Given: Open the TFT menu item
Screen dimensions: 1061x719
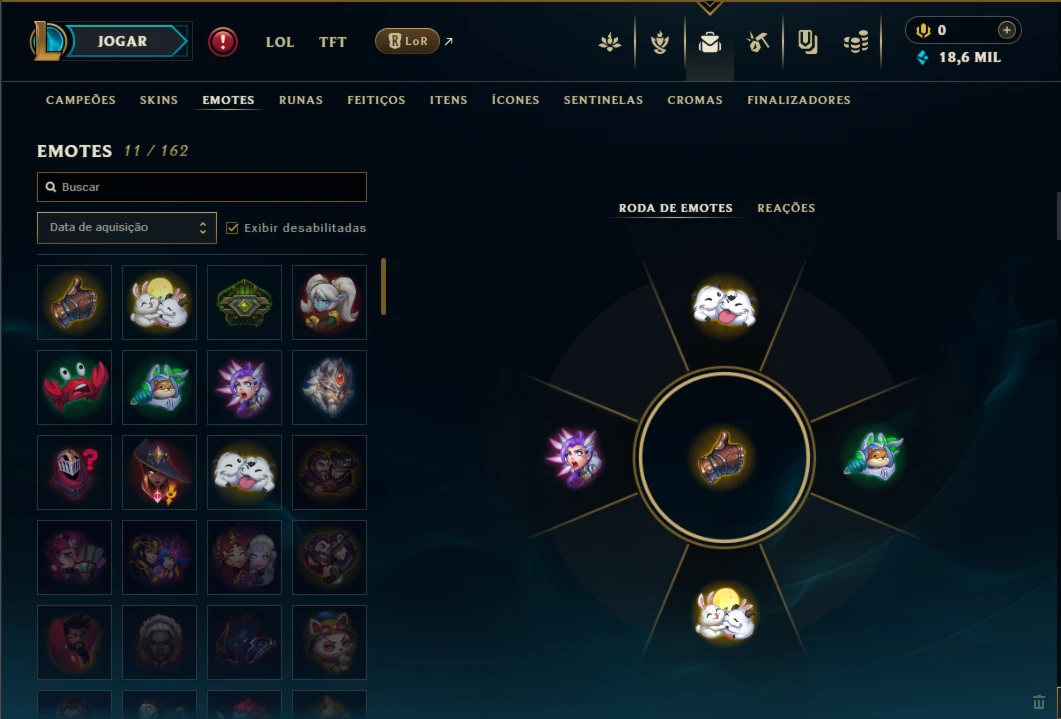Looking at the screenshot, I should [x=332, y=42].
